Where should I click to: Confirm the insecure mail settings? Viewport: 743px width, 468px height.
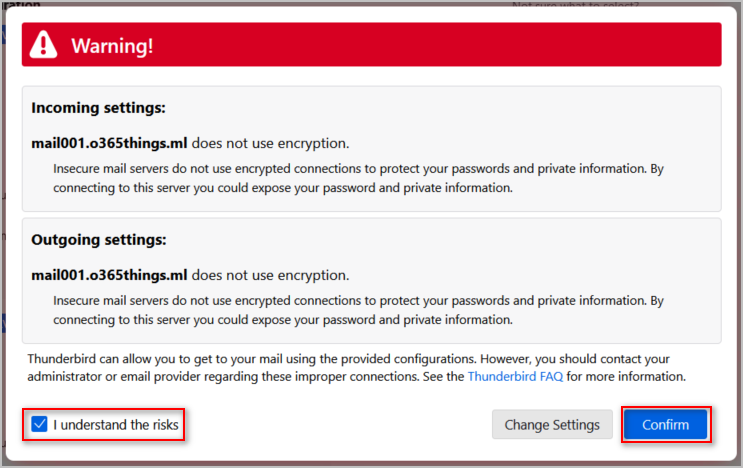point(666,424)
